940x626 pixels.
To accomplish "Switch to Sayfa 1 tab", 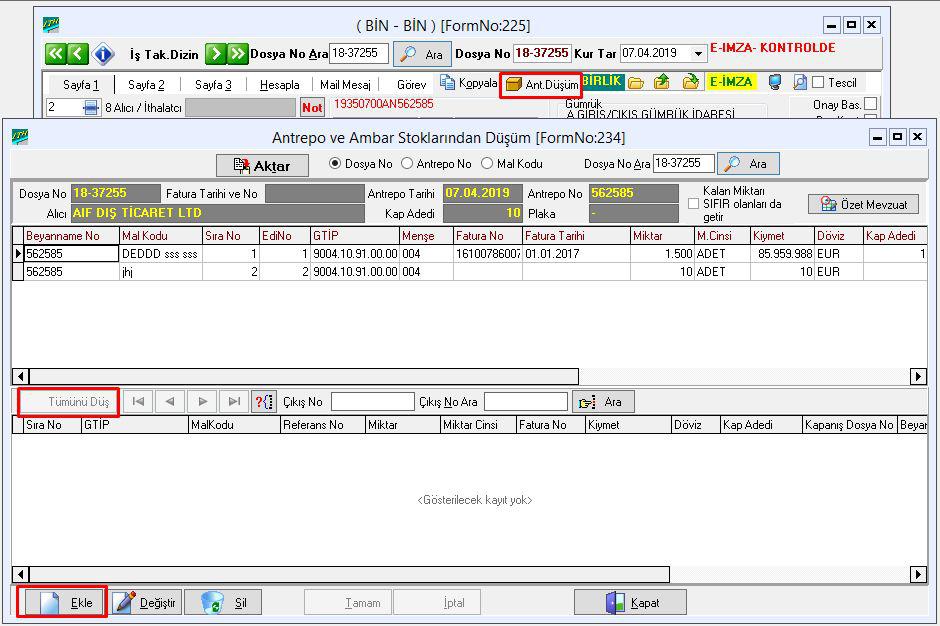I will [81, 85].
